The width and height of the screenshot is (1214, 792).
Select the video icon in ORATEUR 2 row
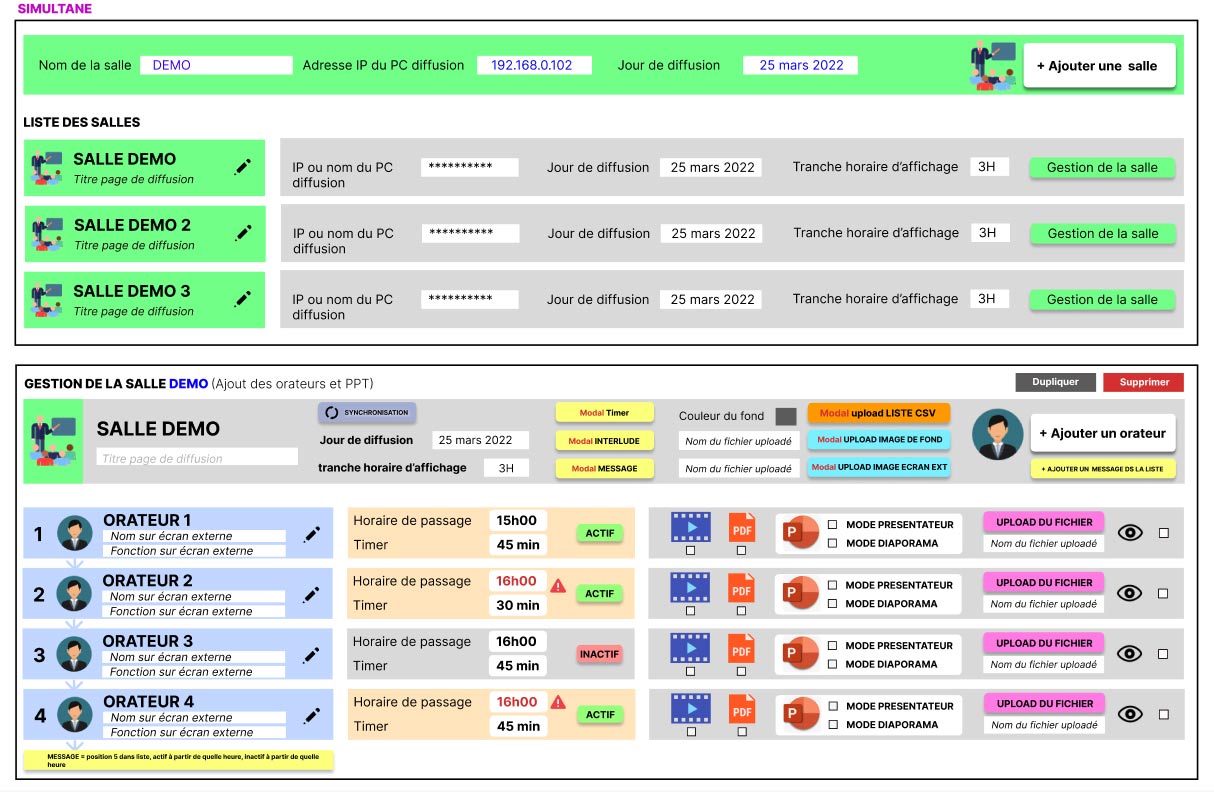(x=690, y=587)
